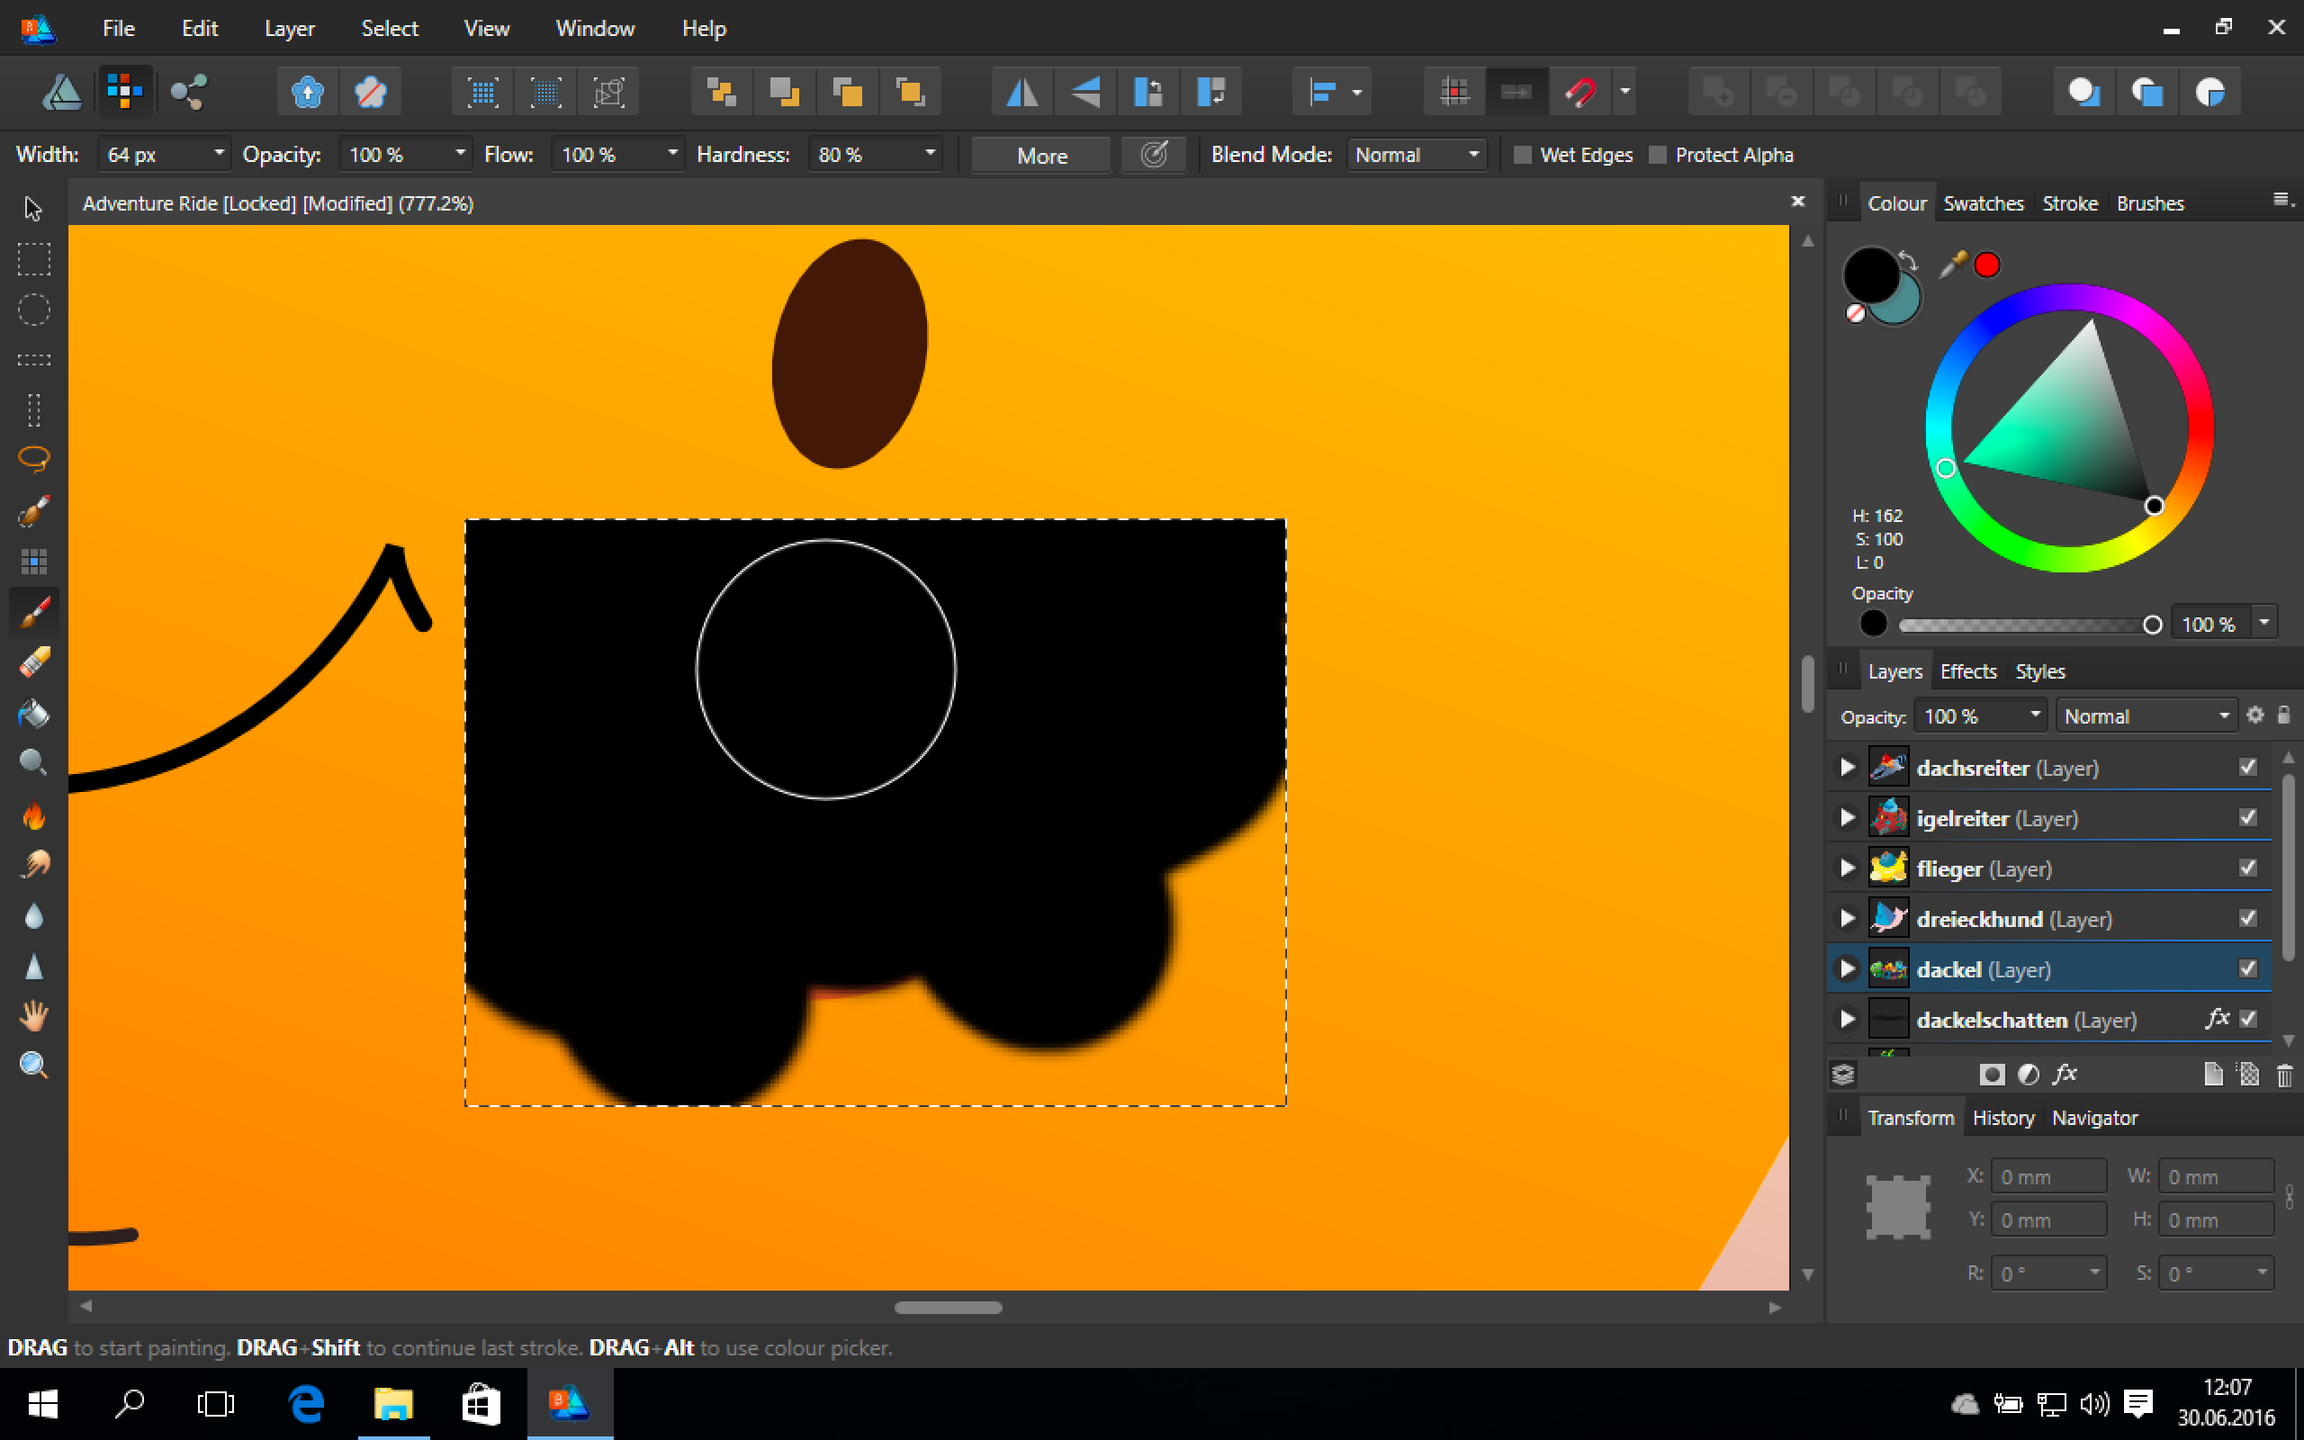Click the red recent colour swatch
The image size is (2304, 1440).
[1987, 265]
